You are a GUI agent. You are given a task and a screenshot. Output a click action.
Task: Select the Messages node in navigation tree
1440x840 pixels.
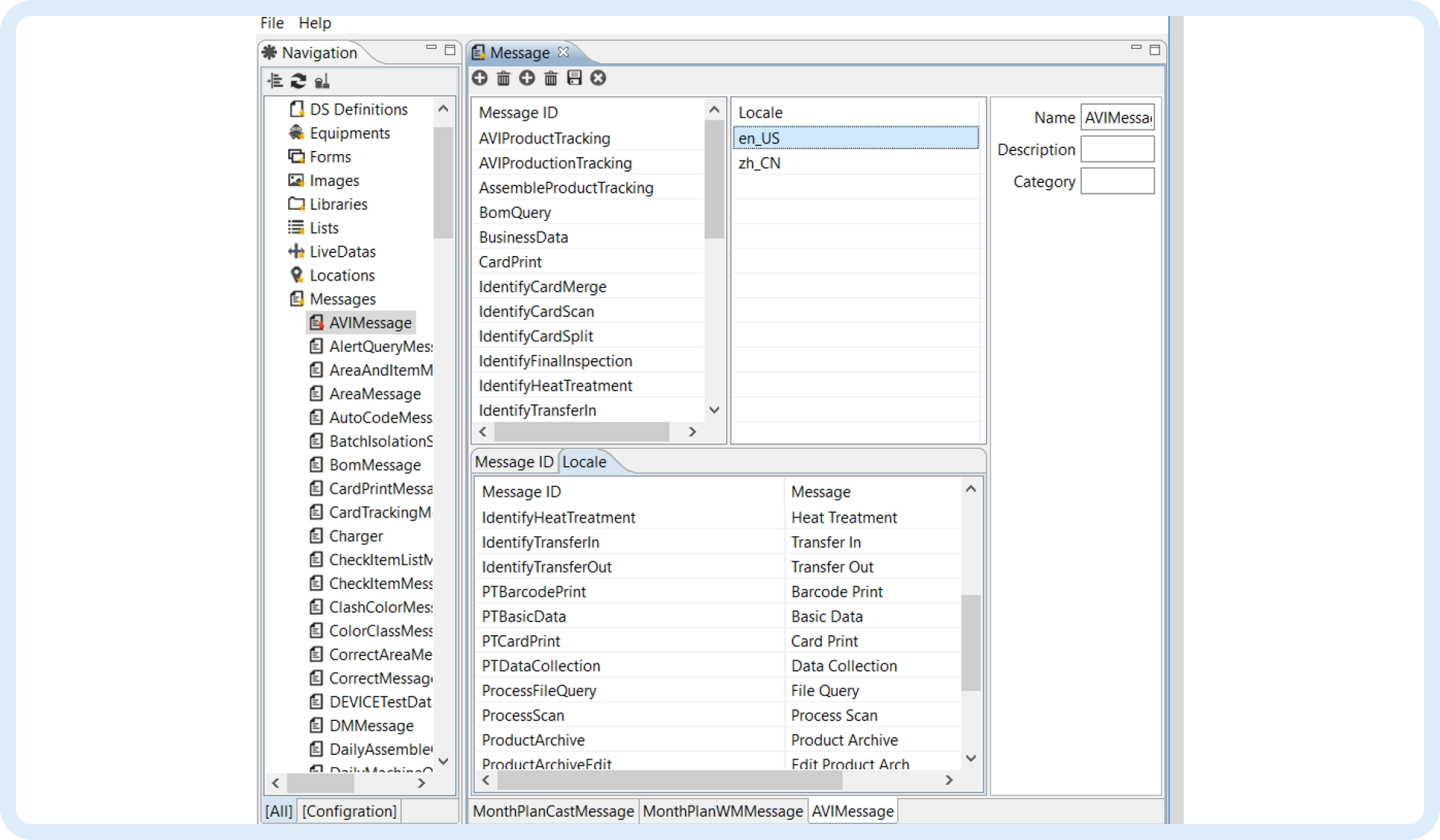tap(342, 299)
